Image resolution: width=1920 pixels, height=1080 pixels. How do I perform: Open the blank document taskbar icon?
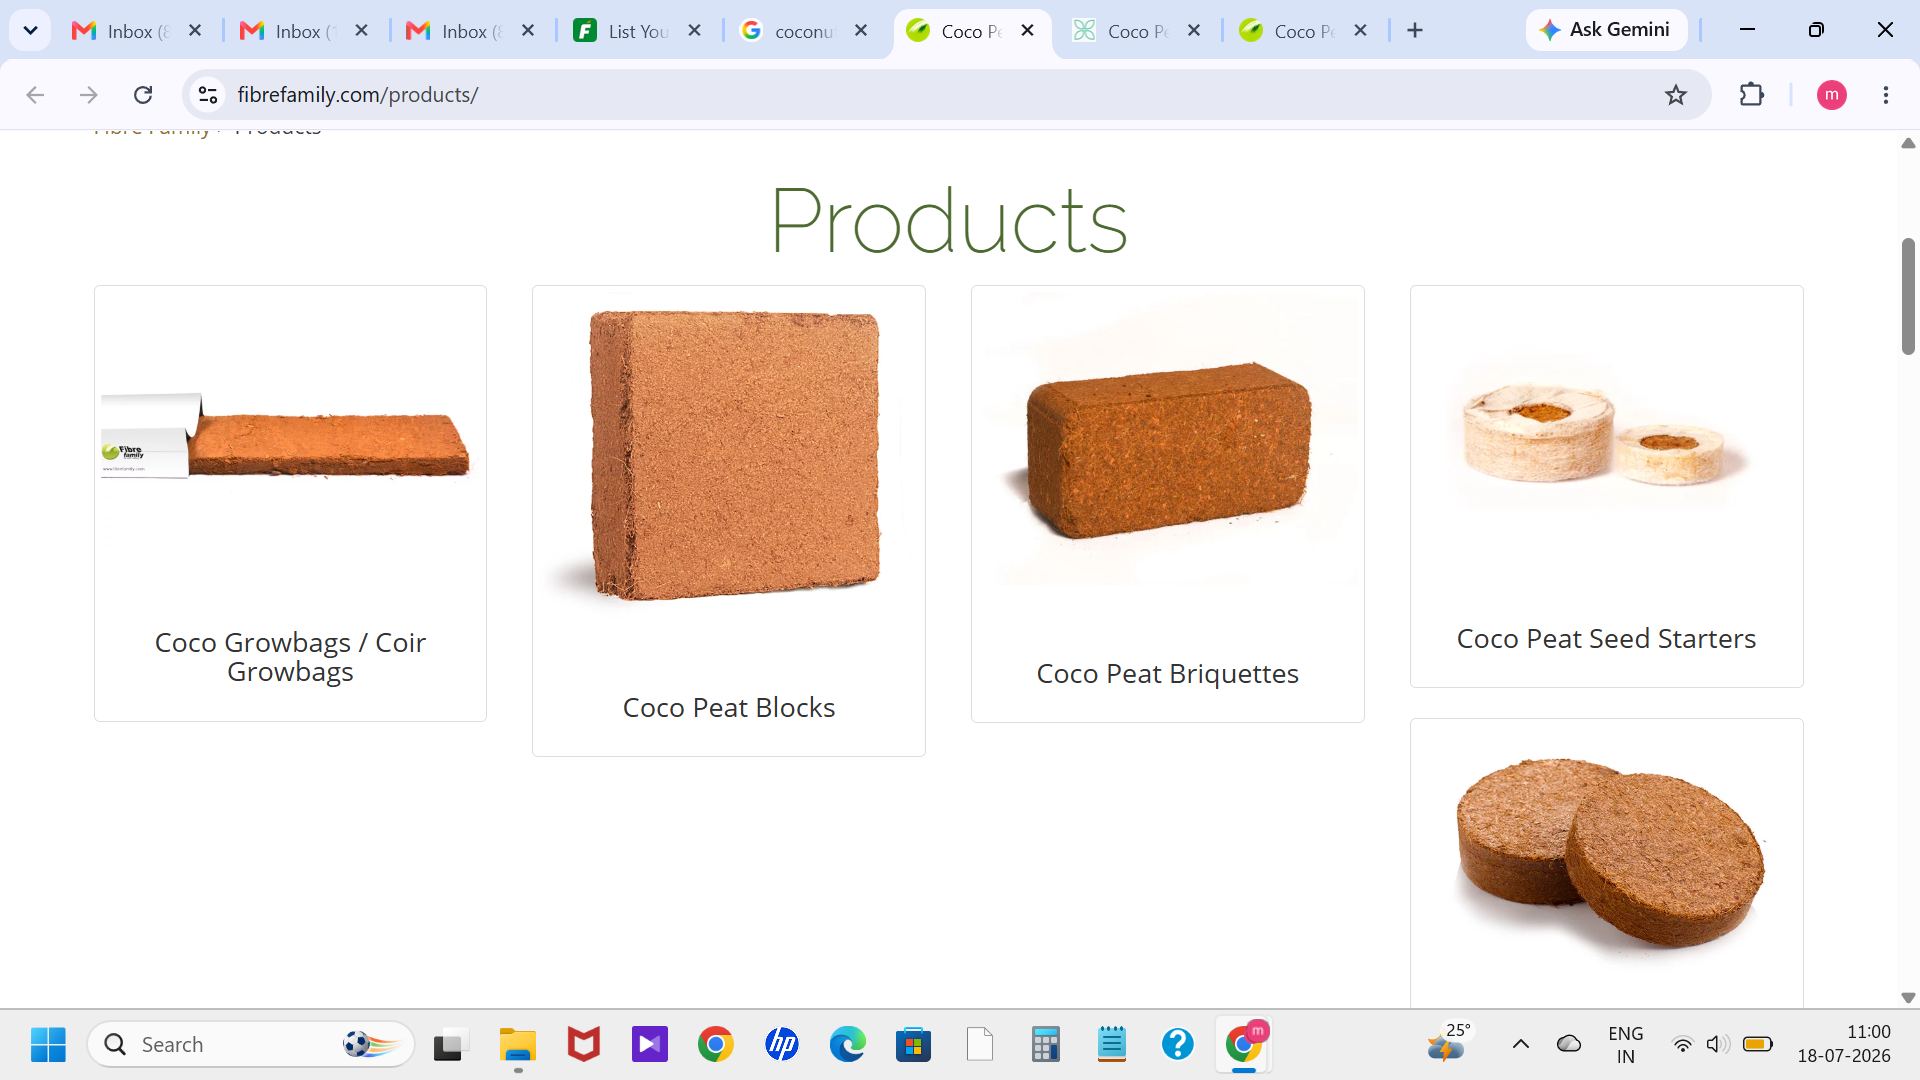[980, 1045]
